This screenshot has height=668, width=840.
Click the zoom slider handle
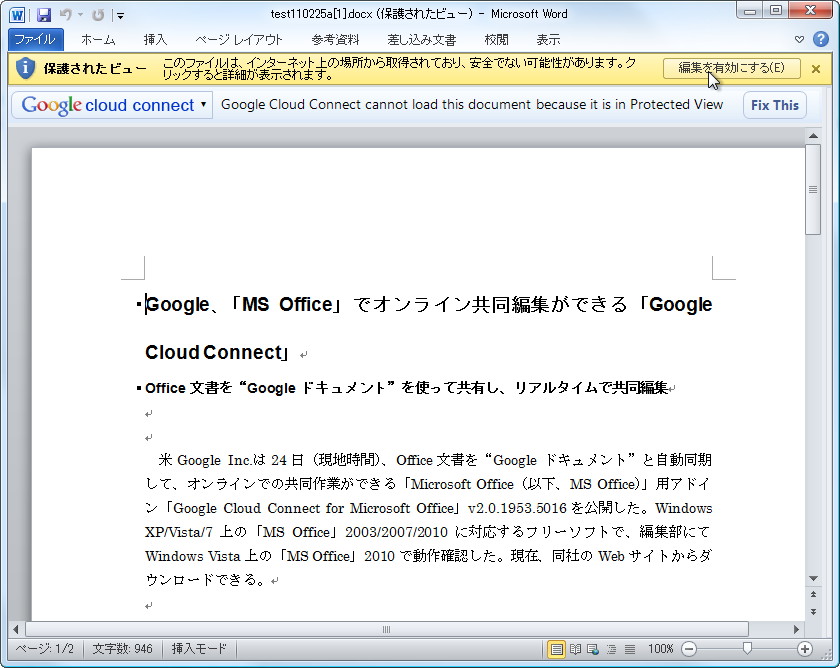click(747, 649)
